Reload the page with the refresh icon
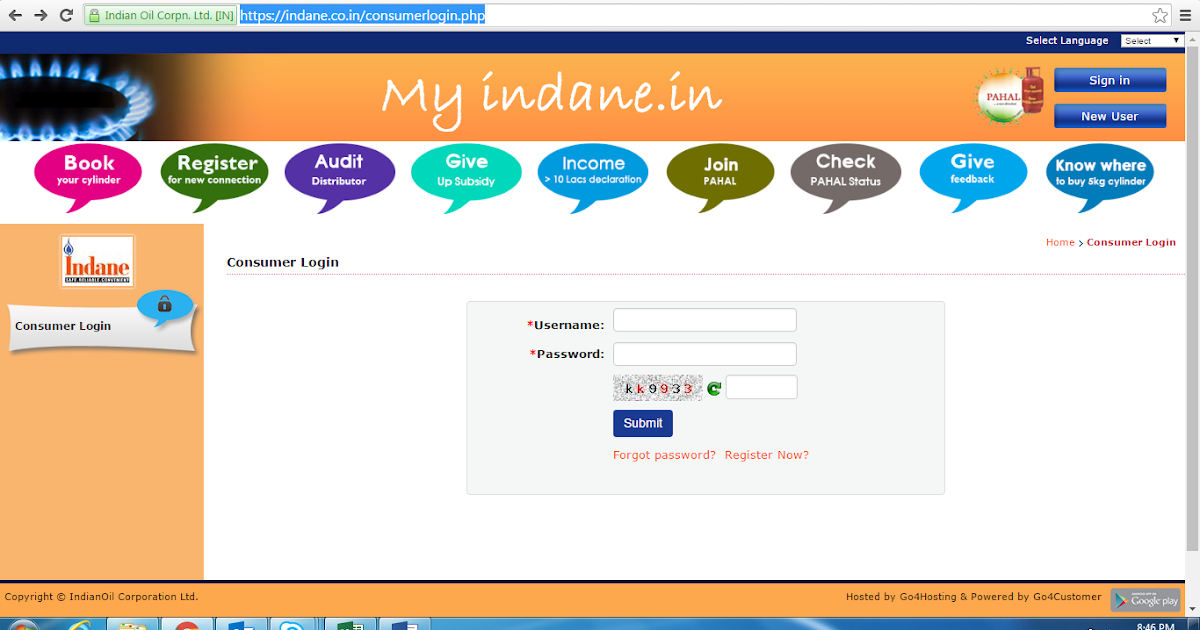Image resolution: width=1200 pixels, height=630 pixels. pos(66,15)
